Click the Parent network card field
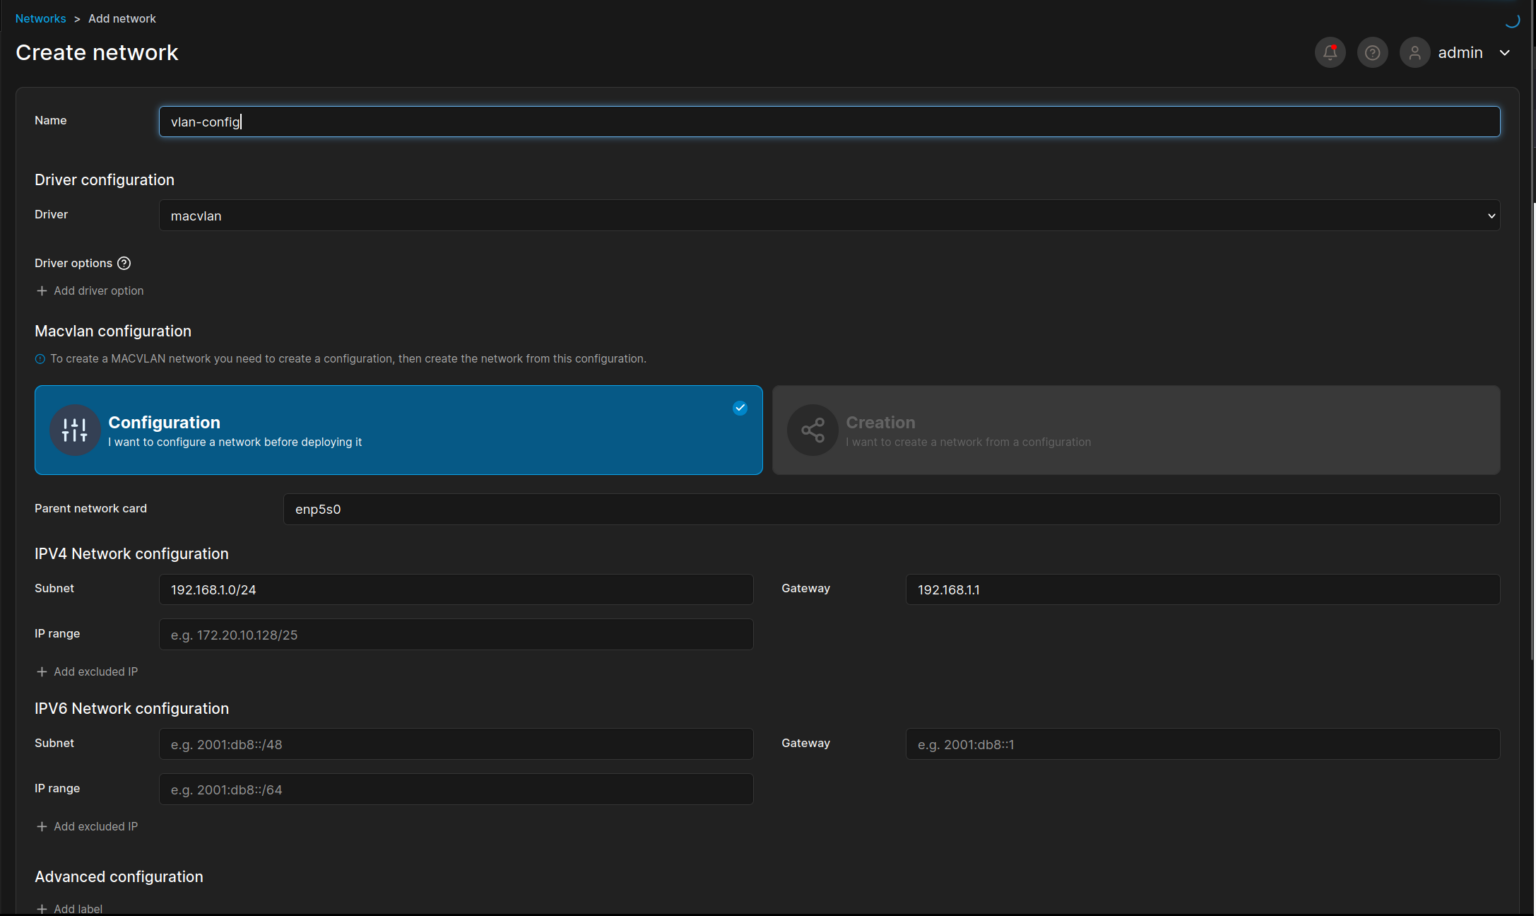Viewport: 1536px width, 916px height. pos(890,509)
